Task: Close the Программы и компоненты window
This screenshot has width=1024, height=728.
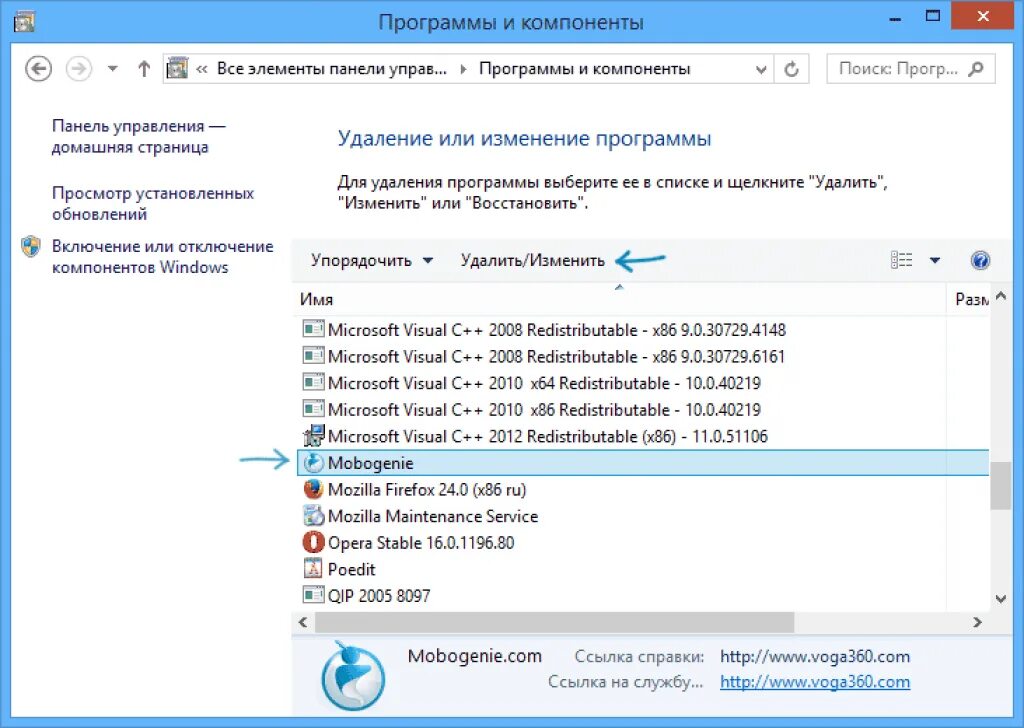Action: pos(983,16)
